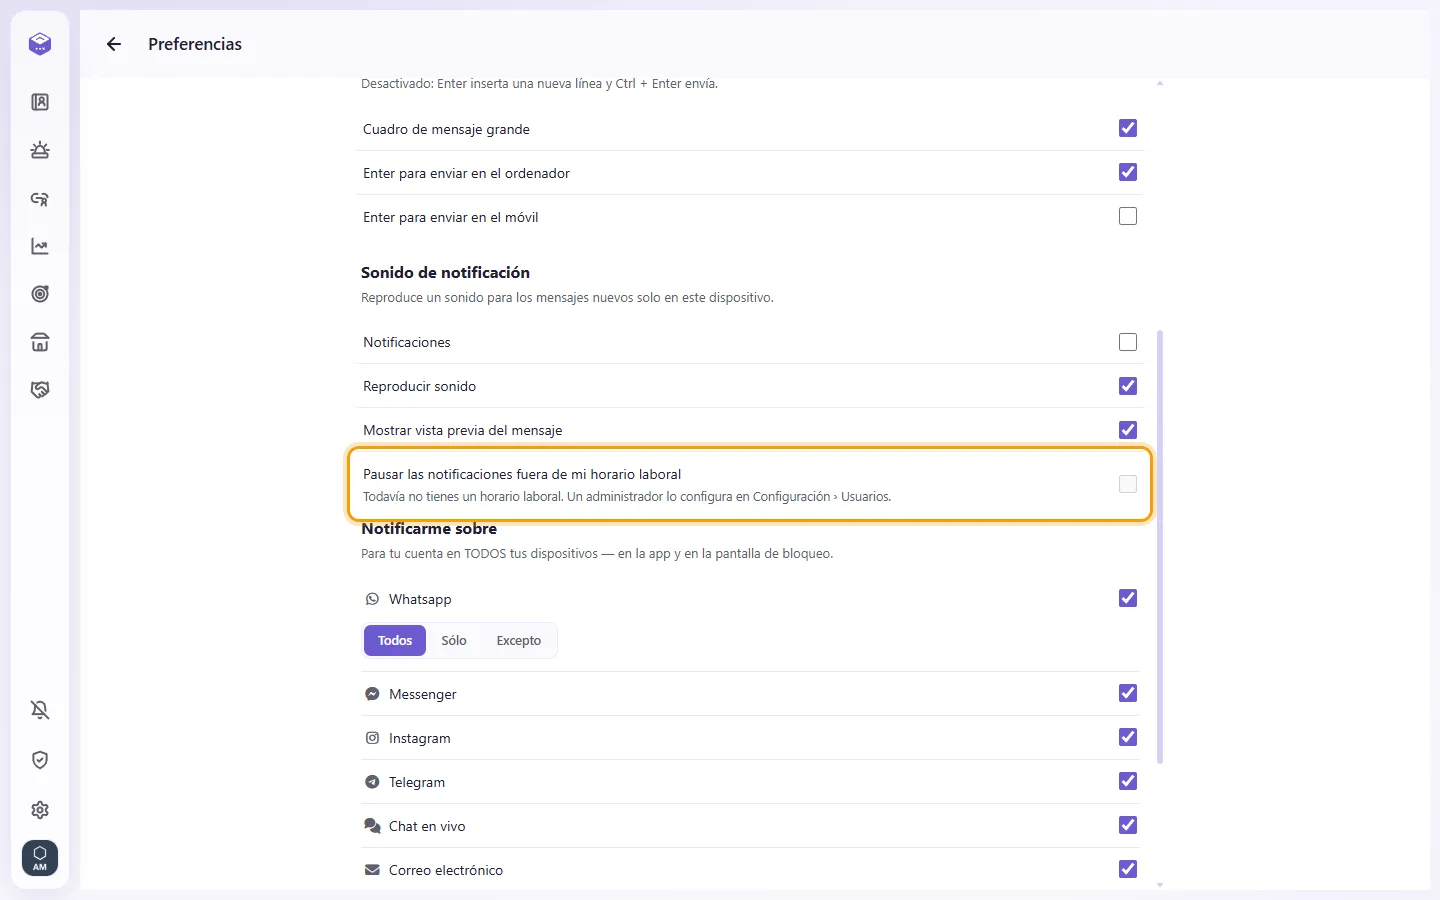
Task: Enable Enter para enviar en el móvil
Action: (1128, 216)
